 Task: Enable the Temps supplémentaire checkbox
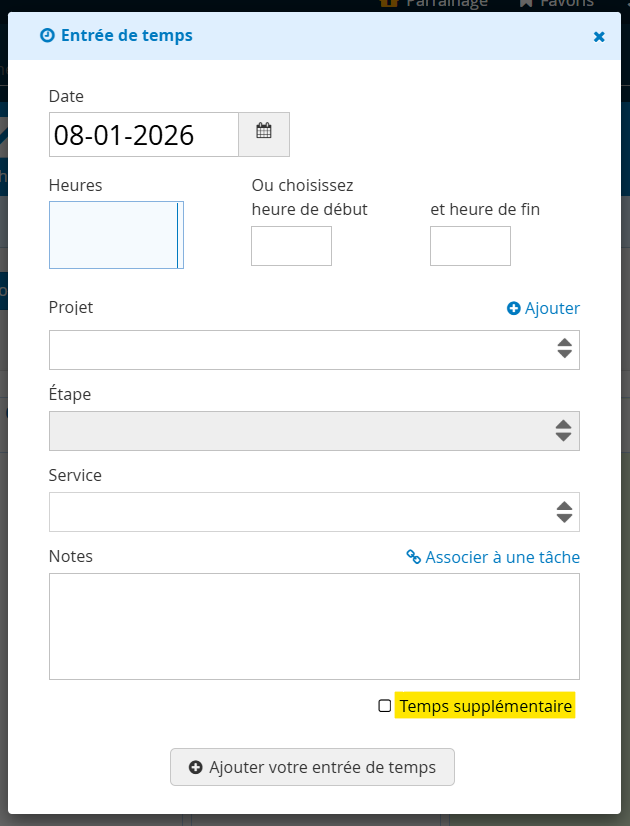(x=386, y=705)
